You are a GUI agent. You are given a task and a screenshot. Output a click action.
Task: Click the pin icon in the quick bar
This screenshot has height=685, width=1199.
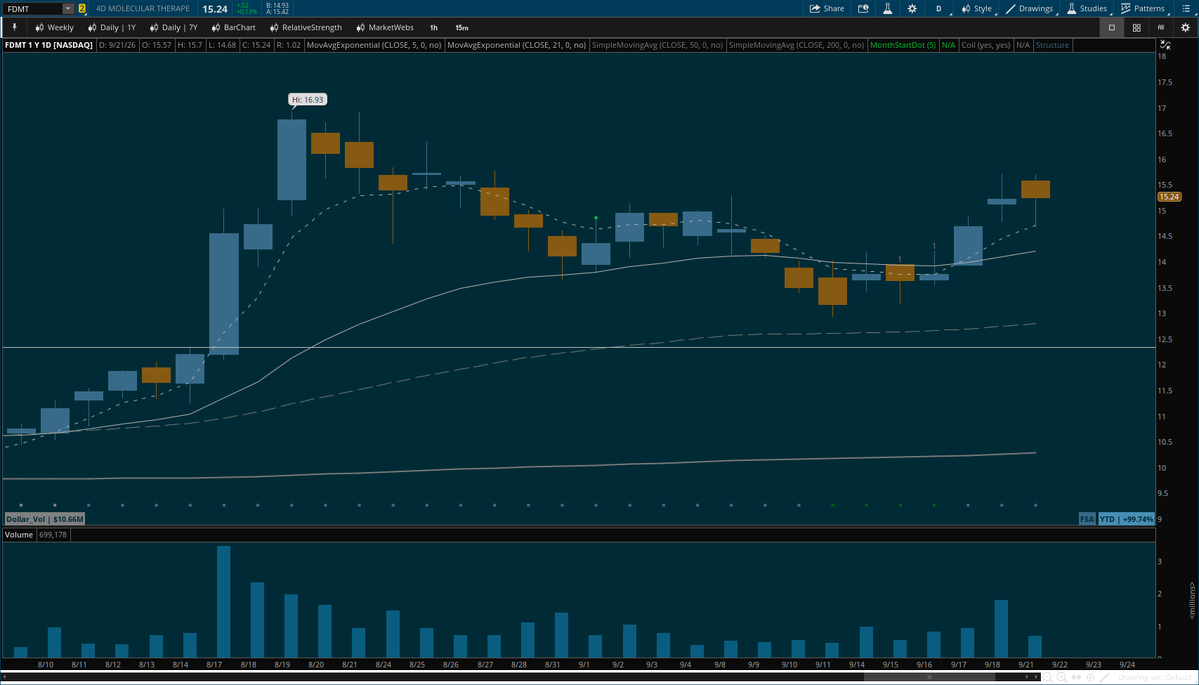[x=14, y=27]
